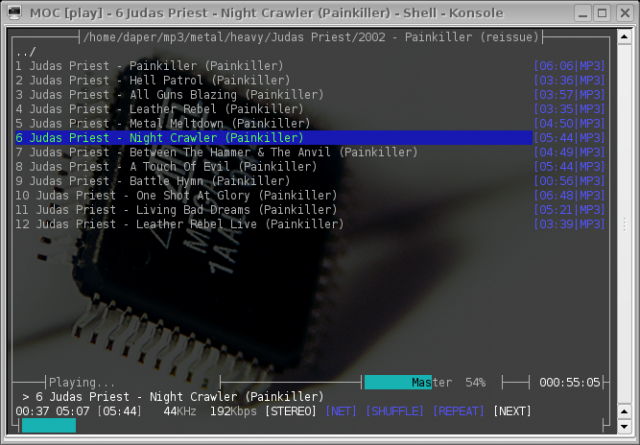The height and width of the screenshot is (445, 640).
Task: Click the scroll up arrow near bottom
Action: point(624,412)
